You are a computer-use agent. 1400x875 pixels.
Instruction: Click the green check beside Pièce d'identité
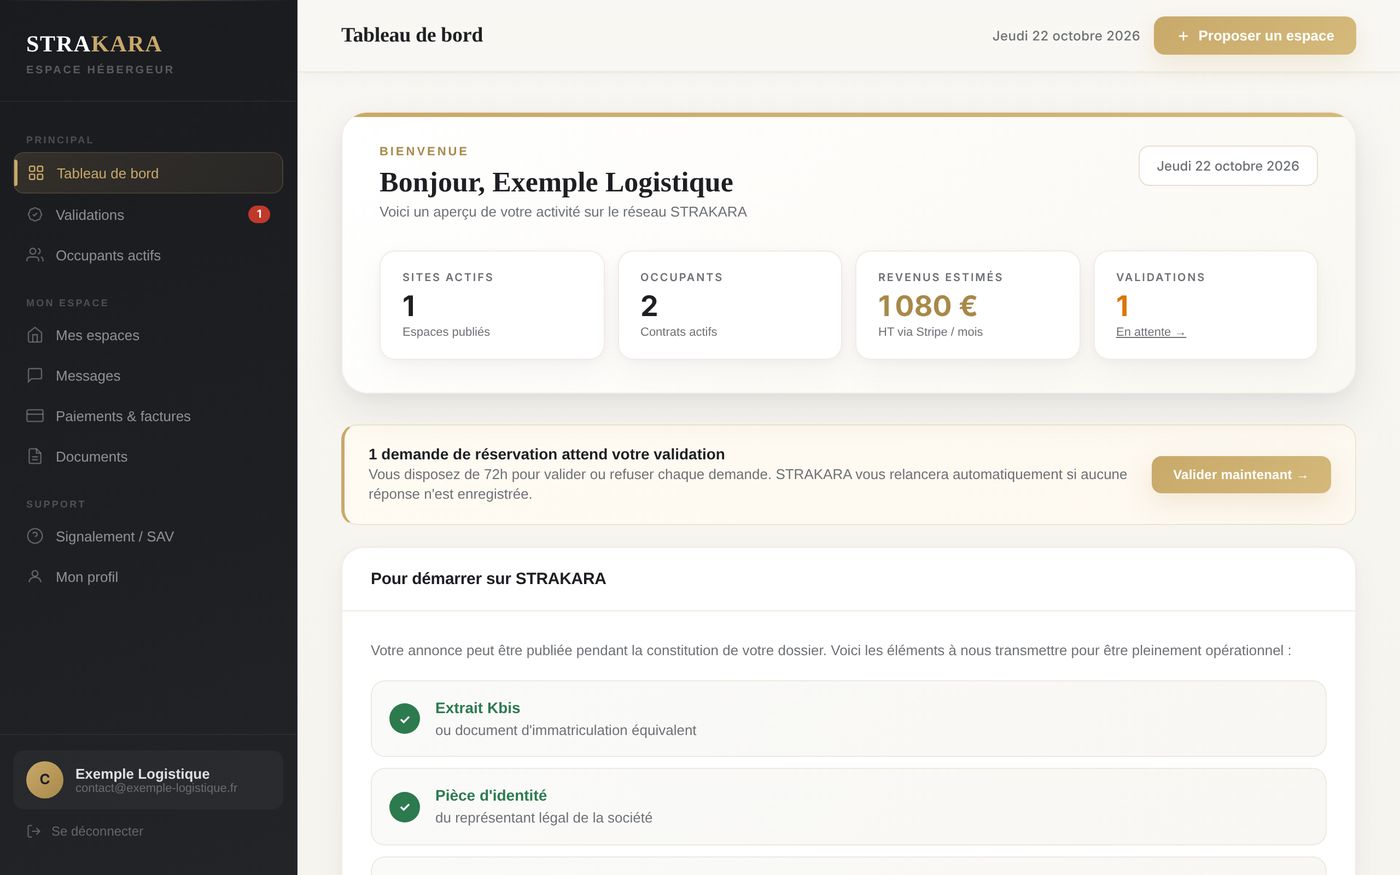point(404,807)
